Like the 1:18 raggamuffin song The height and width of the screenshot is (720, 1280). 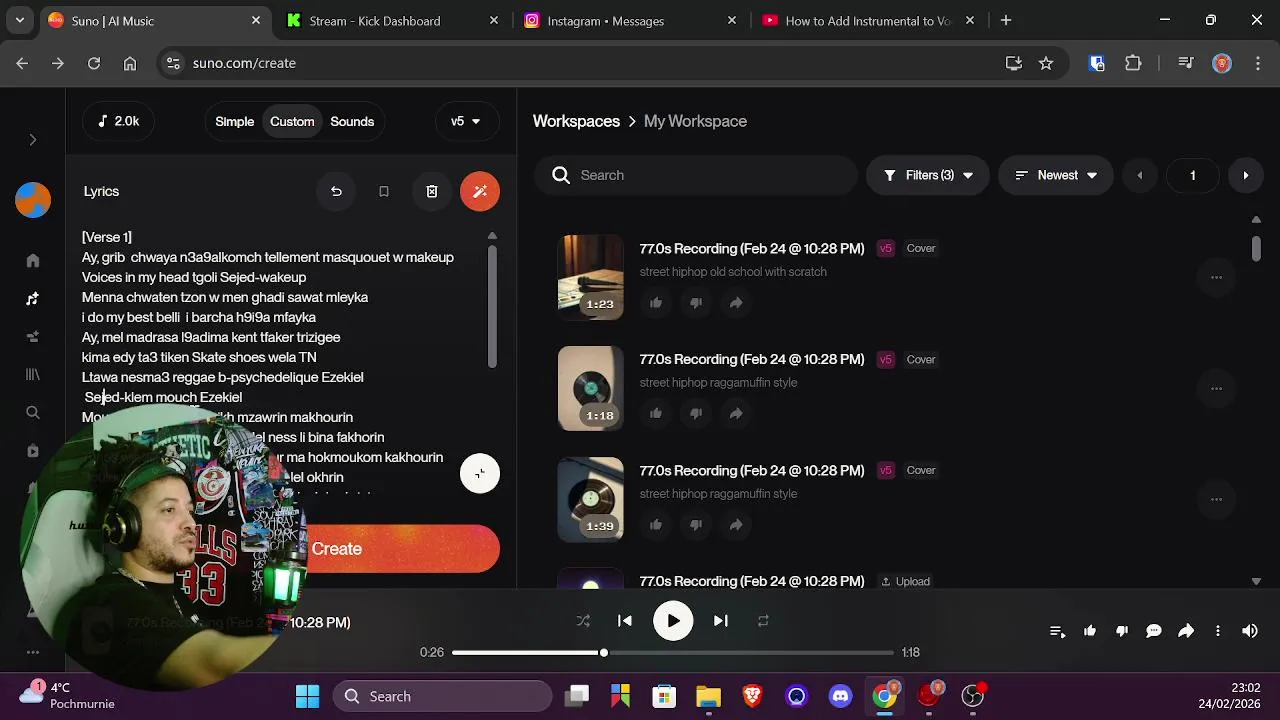656,413
